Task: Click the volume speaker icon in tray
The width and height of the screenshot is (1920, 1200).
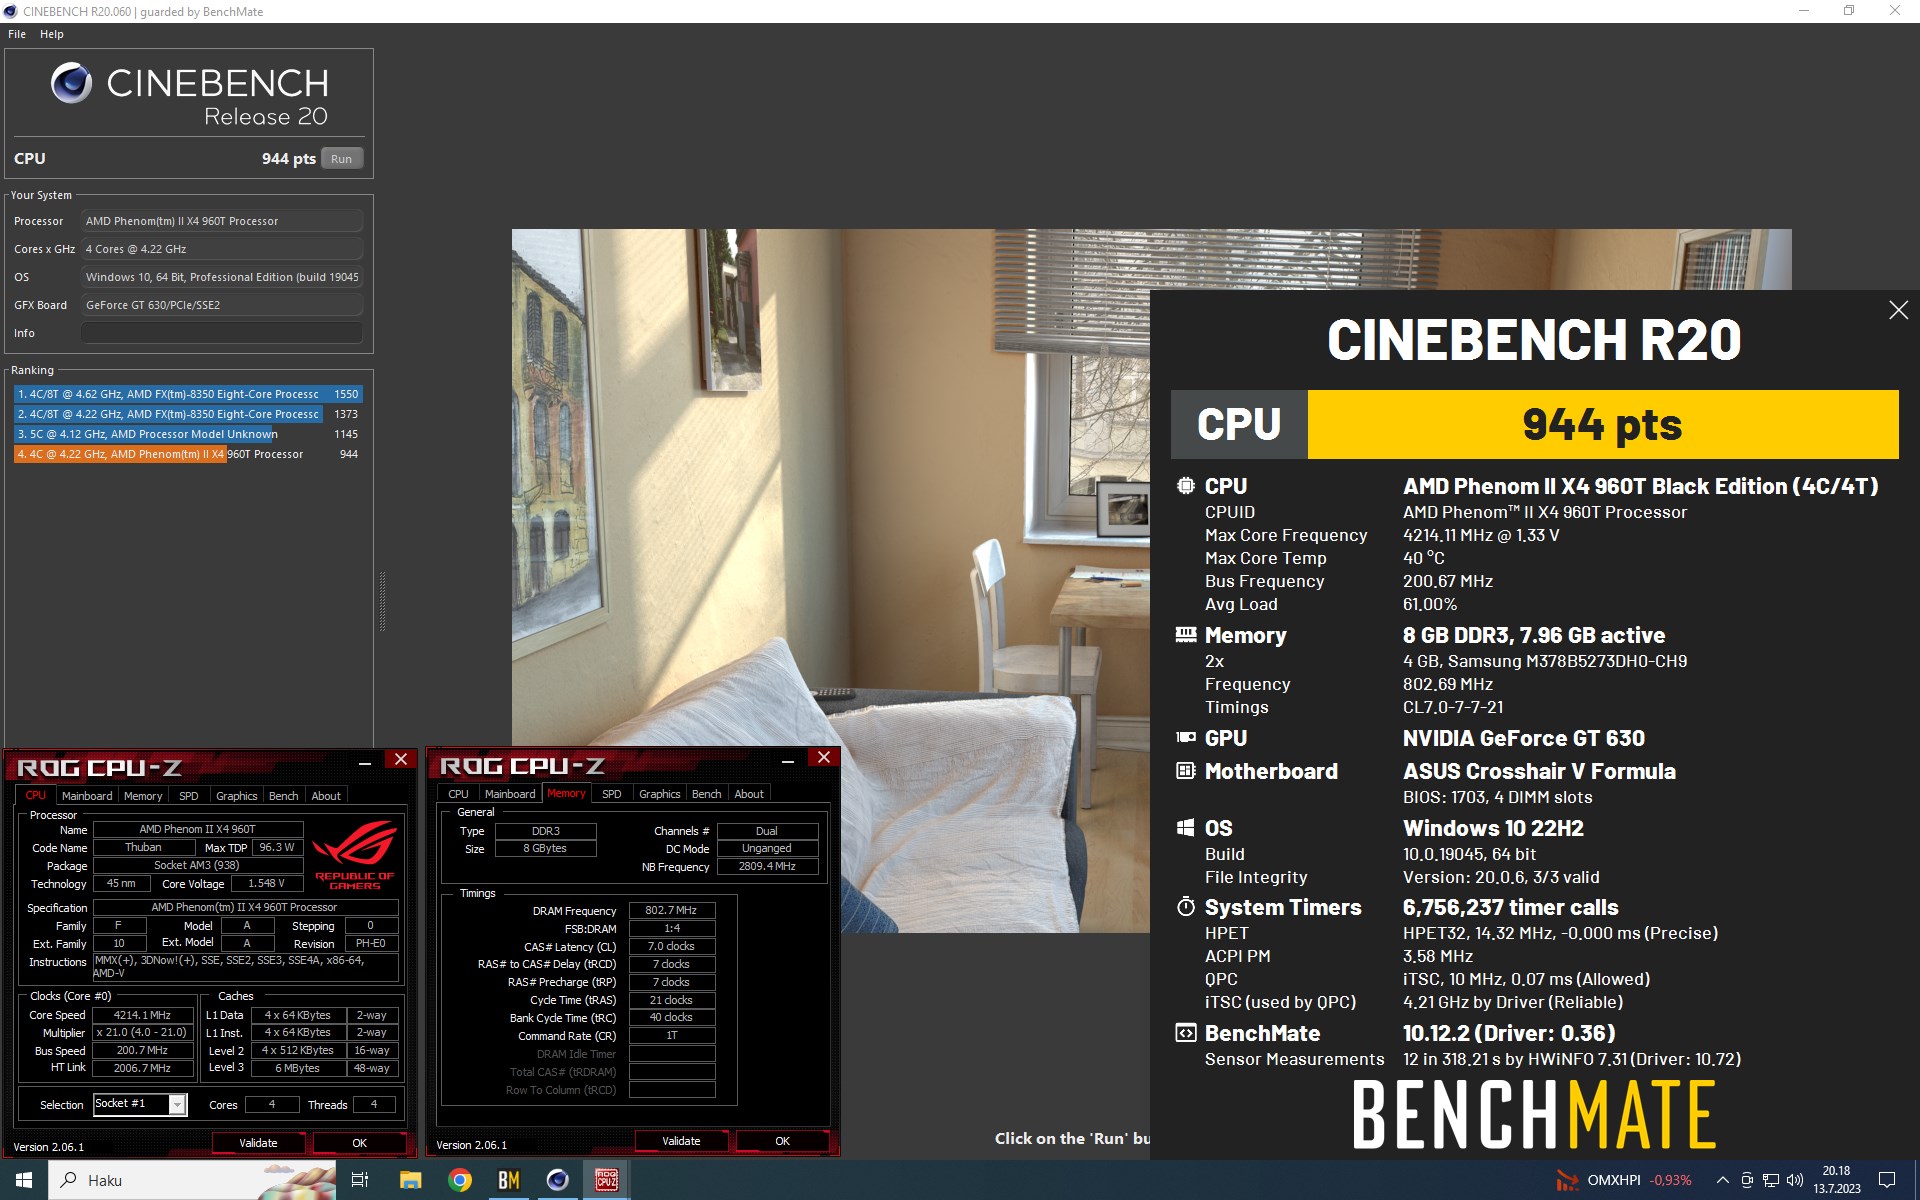Action: click(x=1794, y=1180)
